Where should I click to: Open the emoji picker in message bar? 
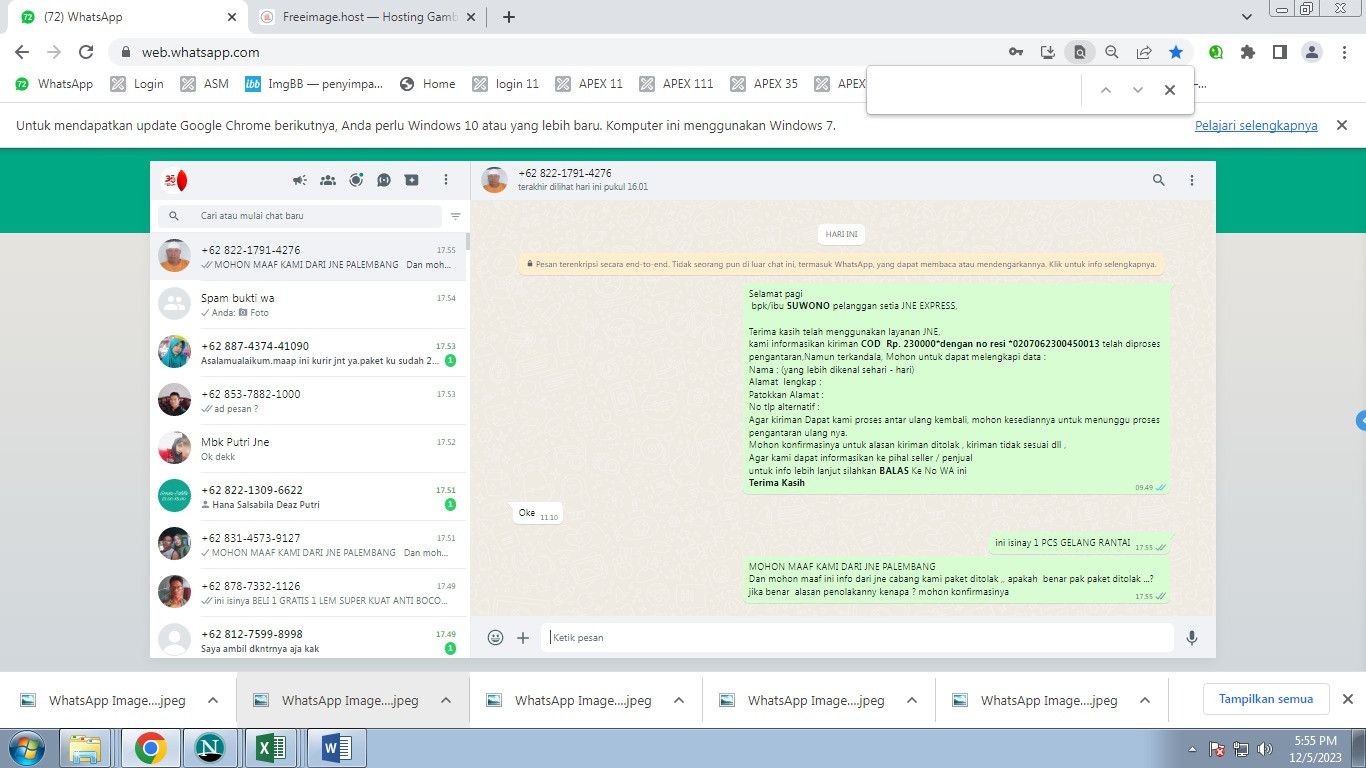point(495,637)
